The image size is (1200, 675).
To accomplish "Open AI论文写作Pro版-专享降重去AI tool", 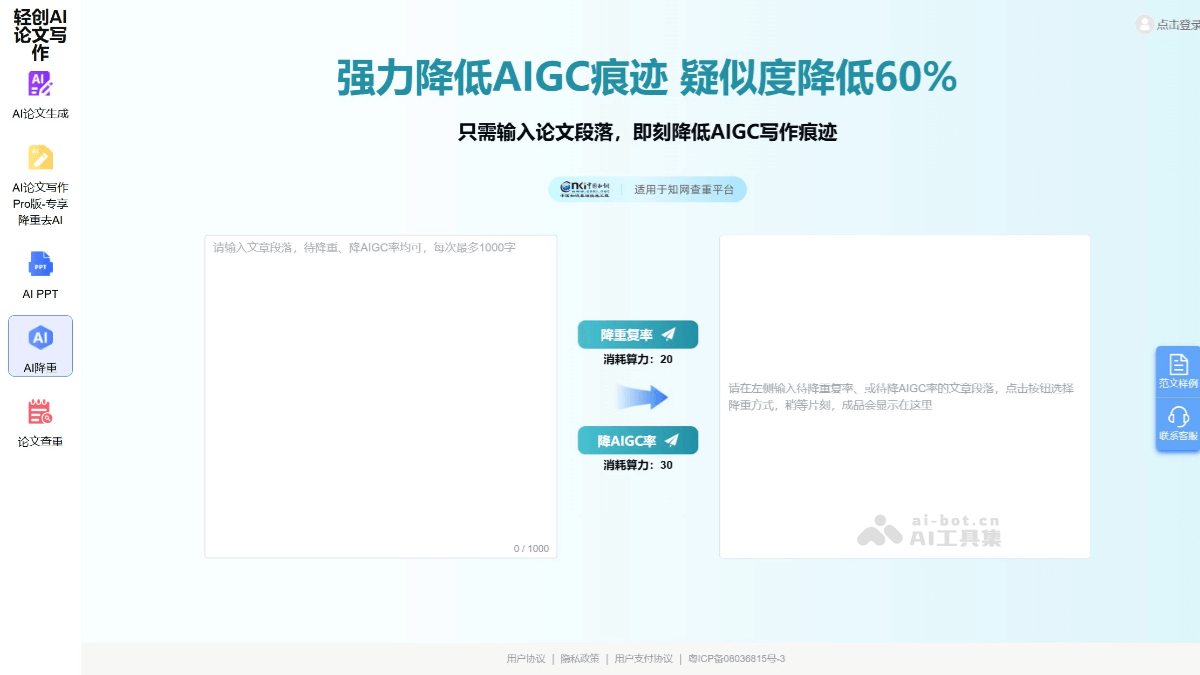I will 40,160.
